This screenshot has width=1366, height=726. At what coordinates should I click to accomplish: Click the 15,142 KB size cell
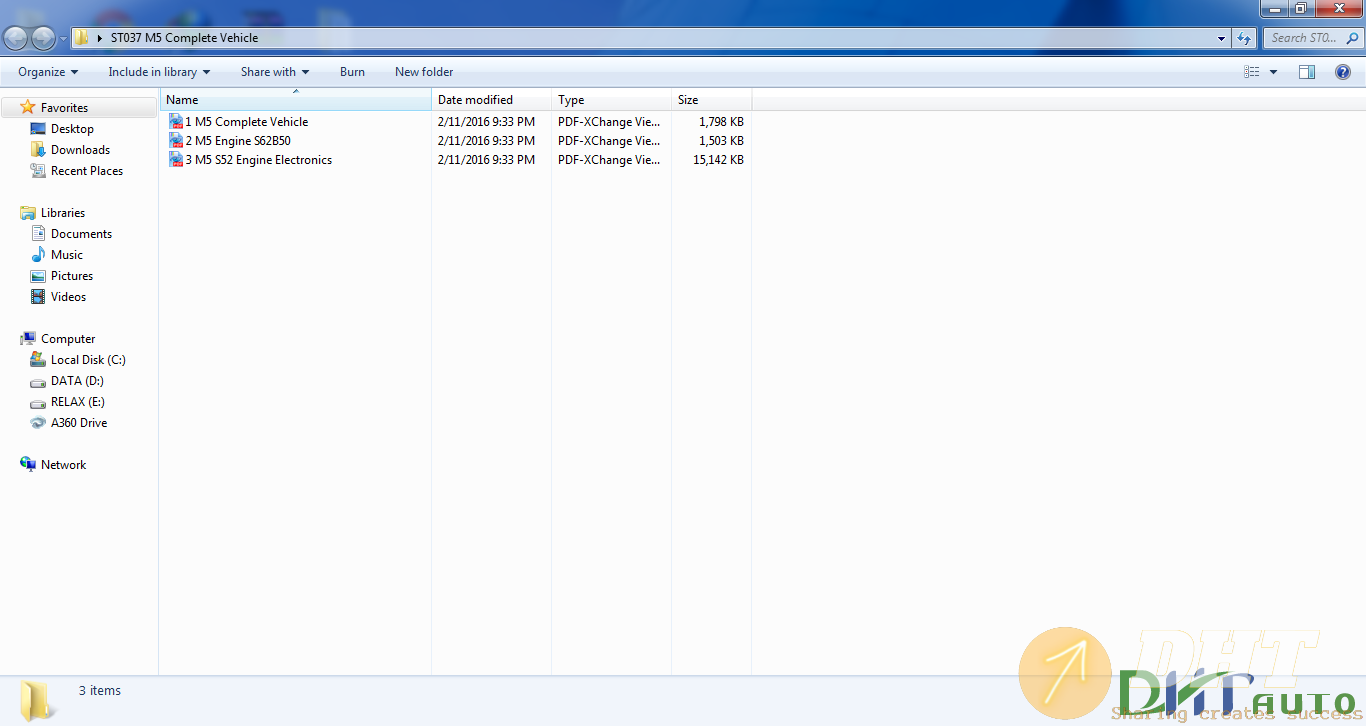tap(718, 160)
